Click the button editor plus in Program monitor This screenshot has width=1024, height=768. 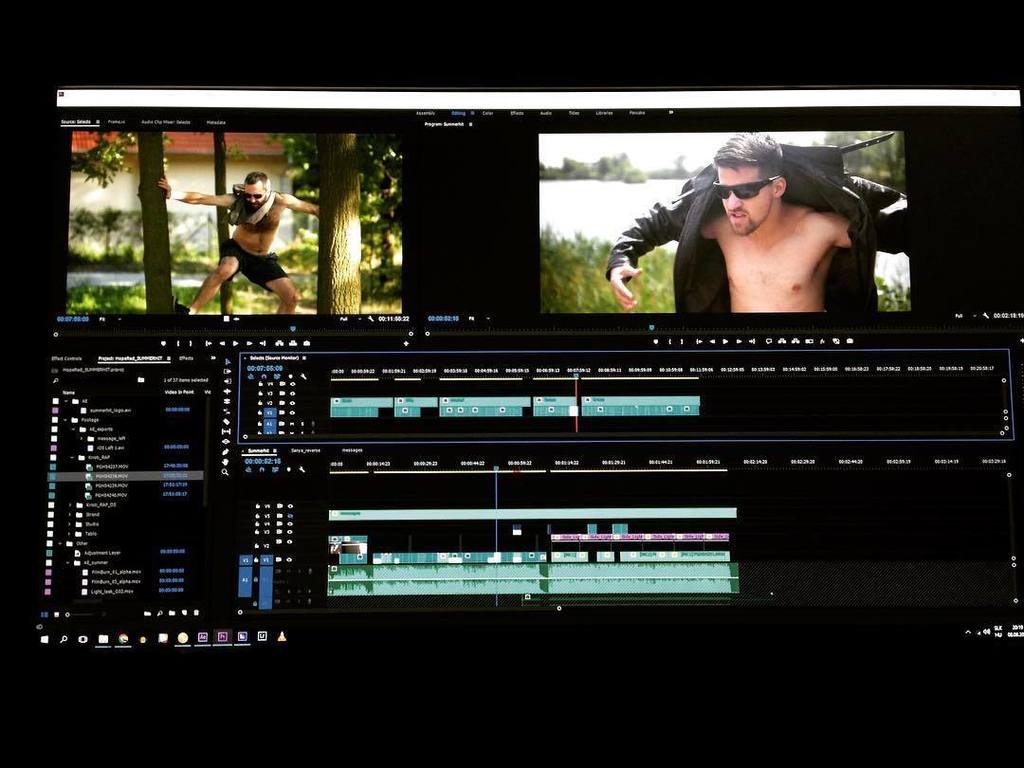point(1022,341)
